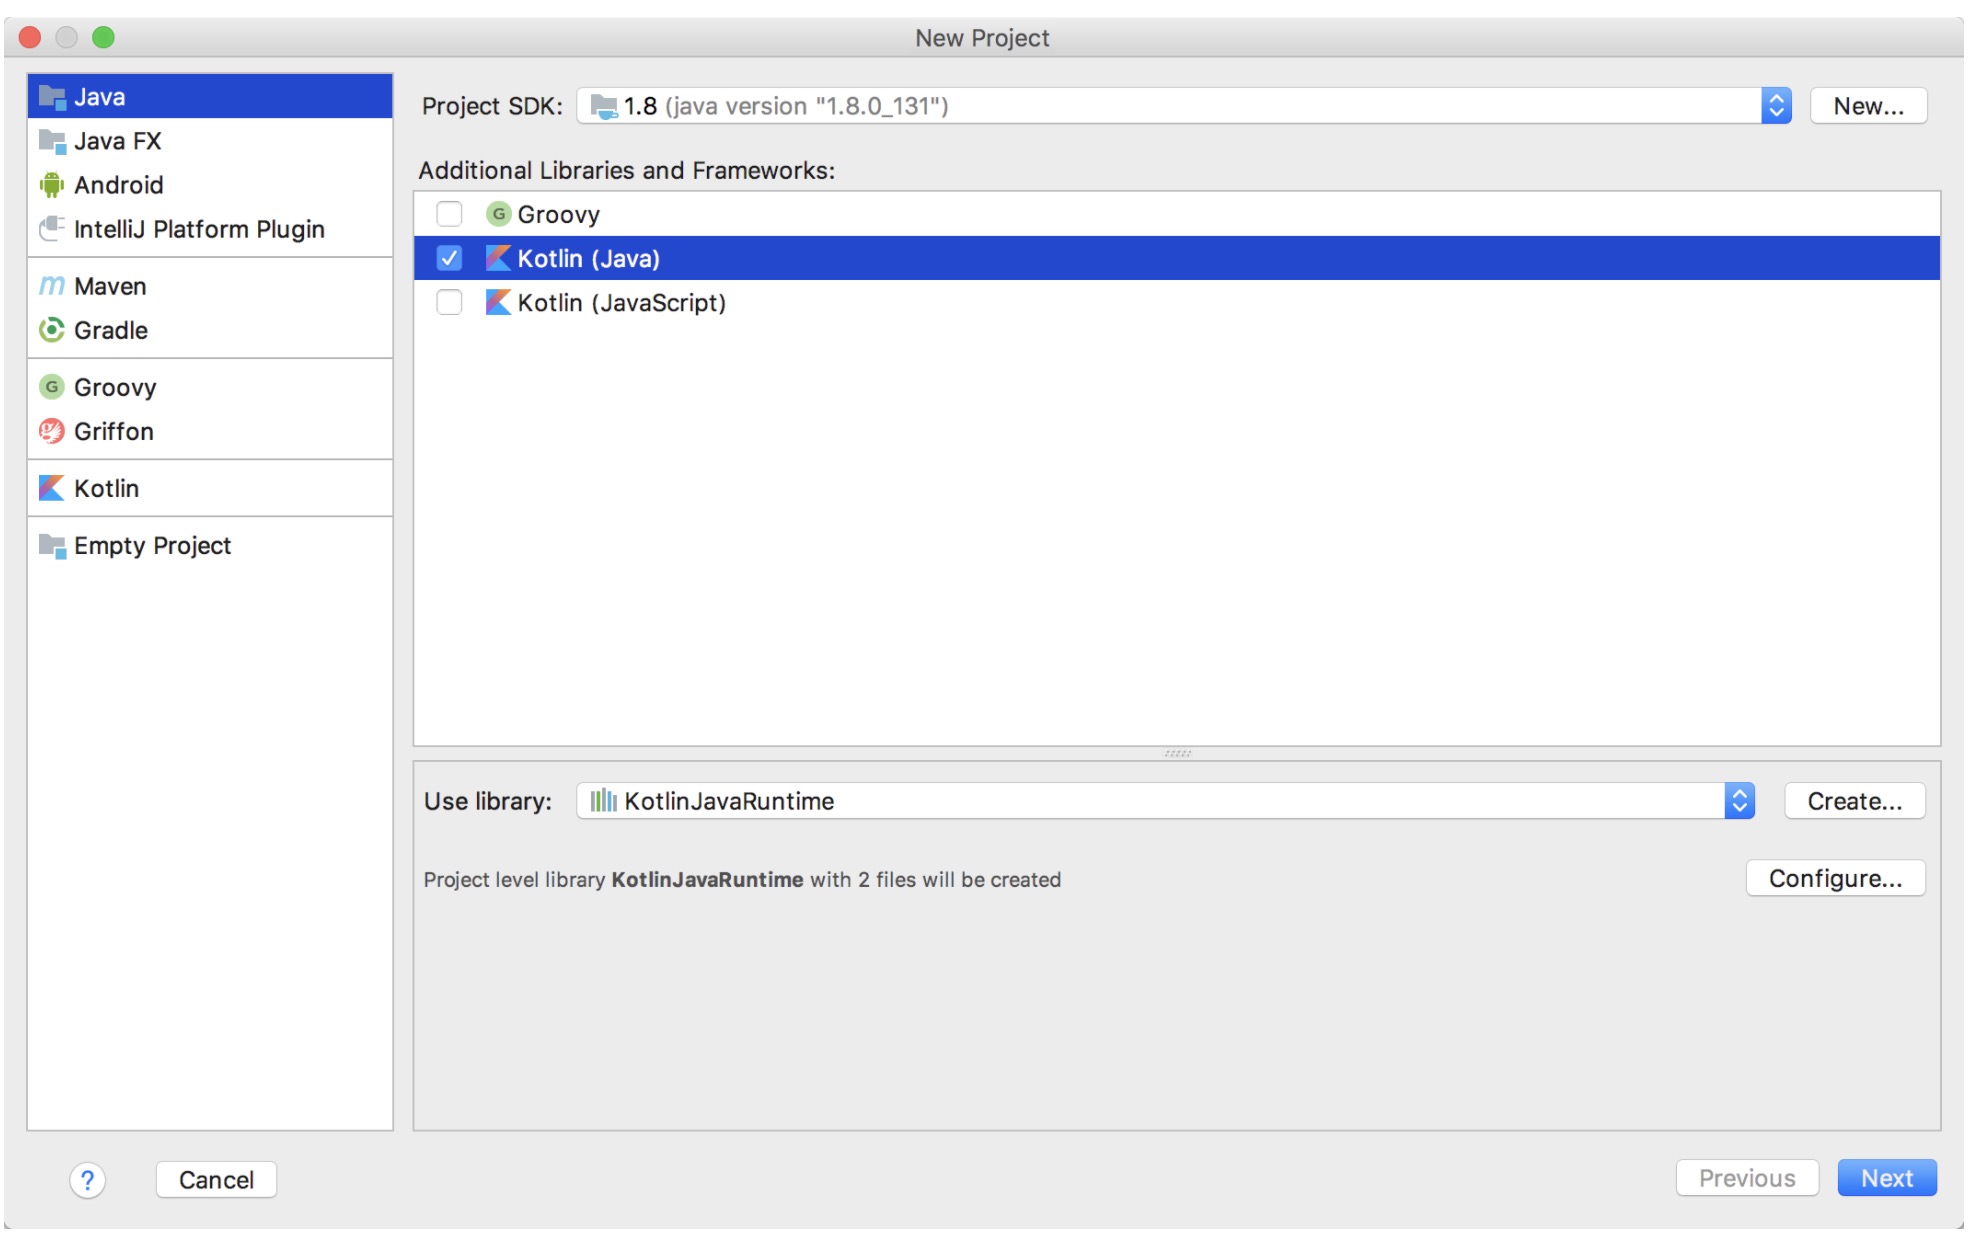Pick the Kotlin logo in left sidebar
Screen dimensions: 1980x1246
point(51,488)
